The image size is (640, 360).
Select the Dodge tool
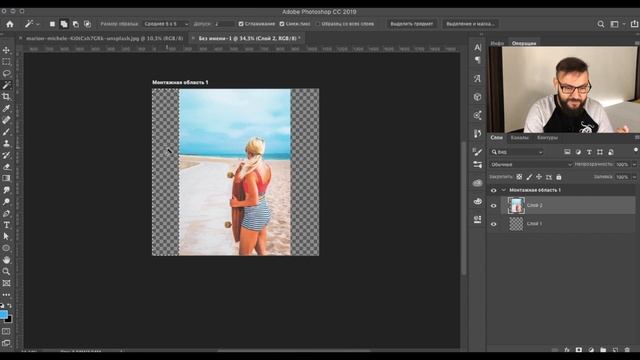(6, 202)
